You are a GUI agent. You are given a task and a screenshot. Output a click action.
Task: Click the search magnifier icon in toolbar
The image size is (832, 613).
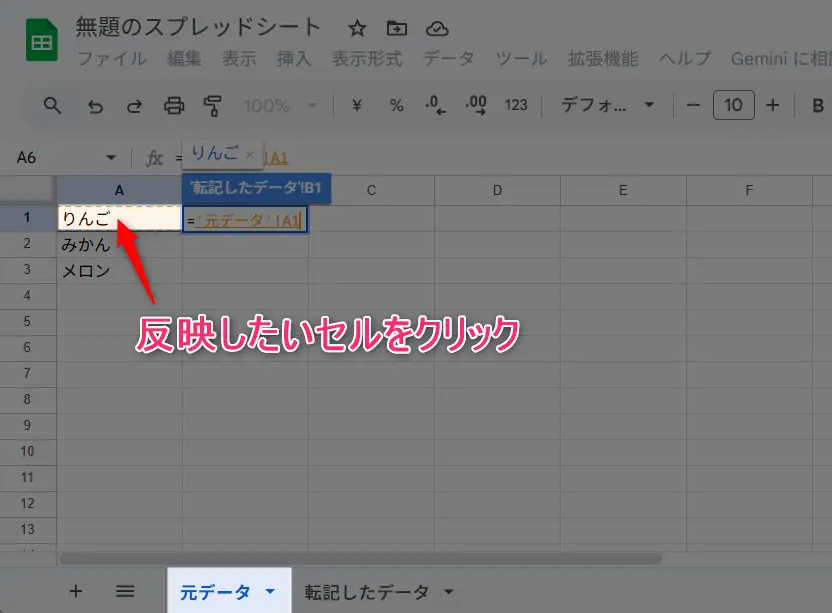[52, 106]
